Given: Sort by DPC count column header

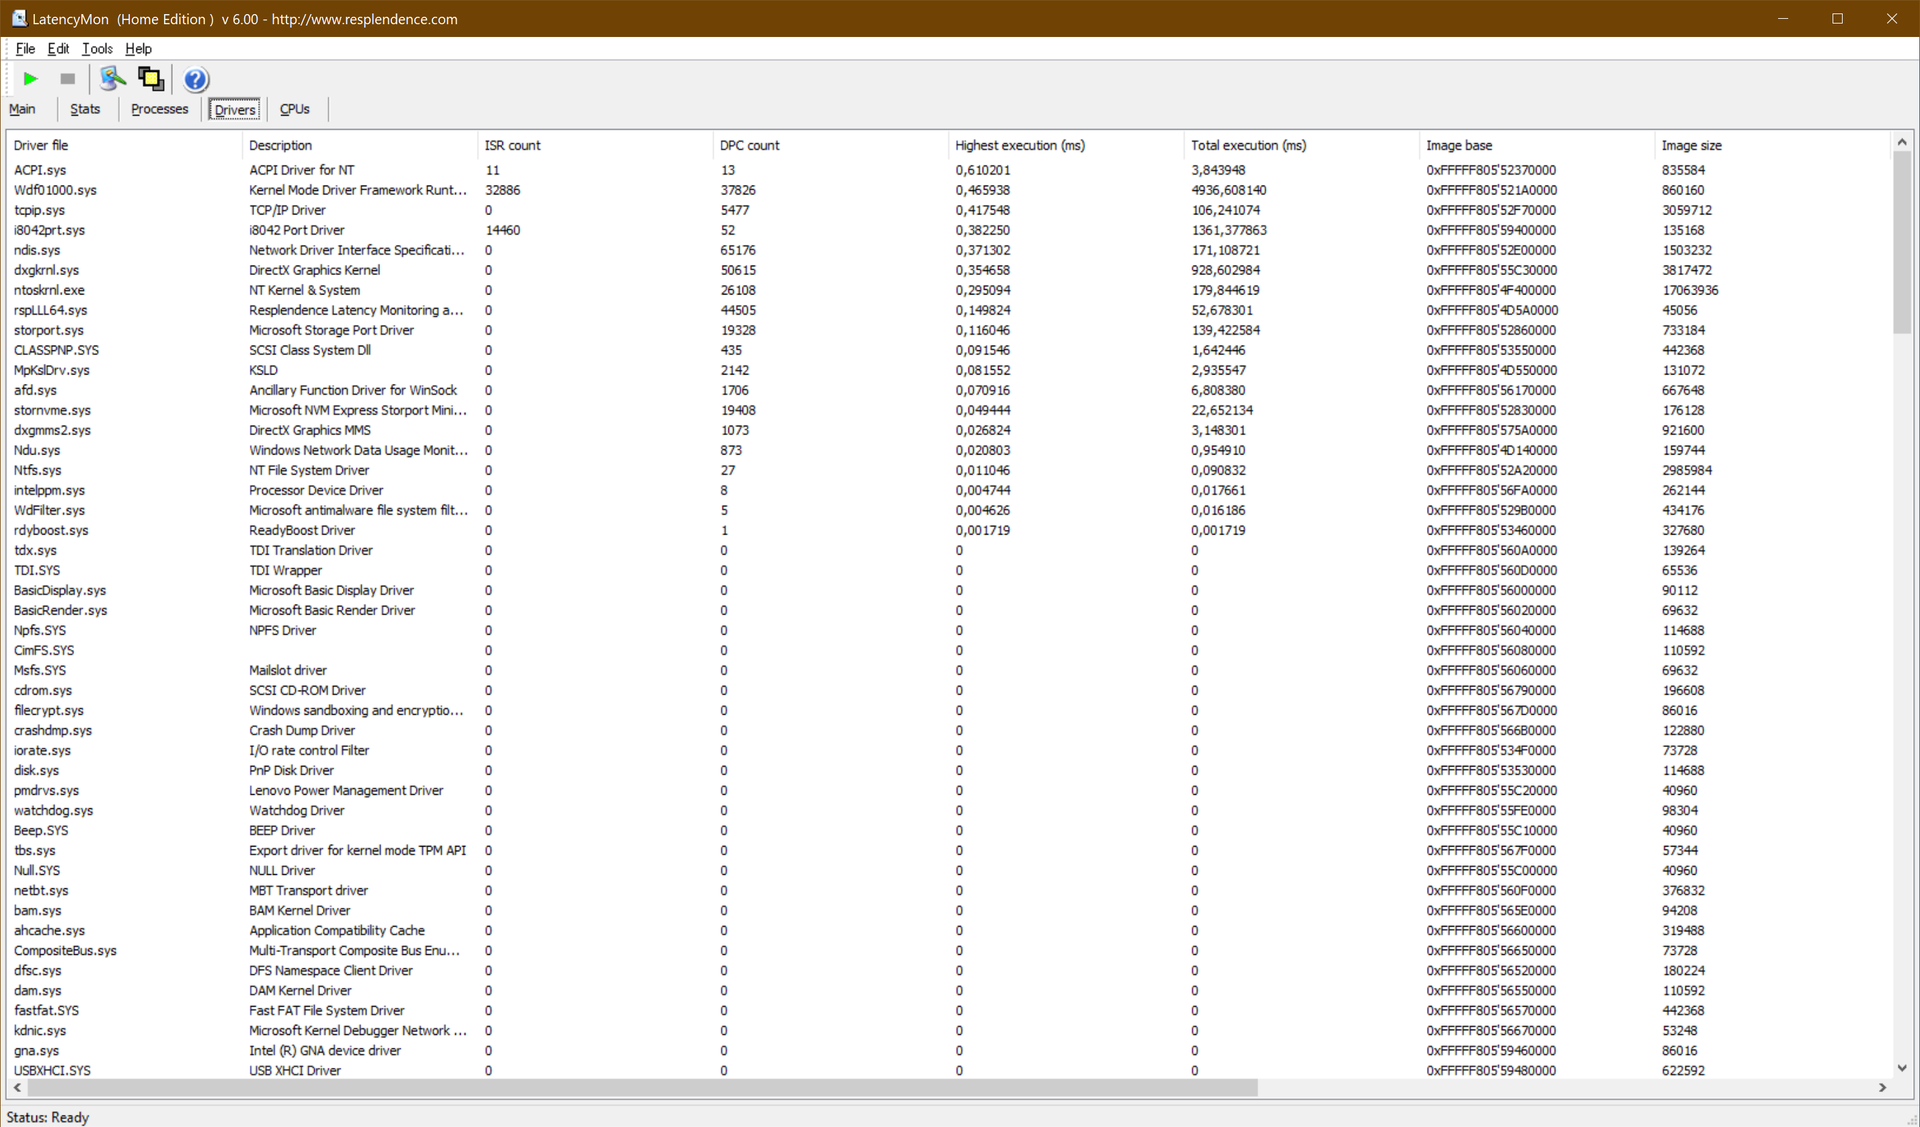Looking at the screenshot, I should [749, 145].
